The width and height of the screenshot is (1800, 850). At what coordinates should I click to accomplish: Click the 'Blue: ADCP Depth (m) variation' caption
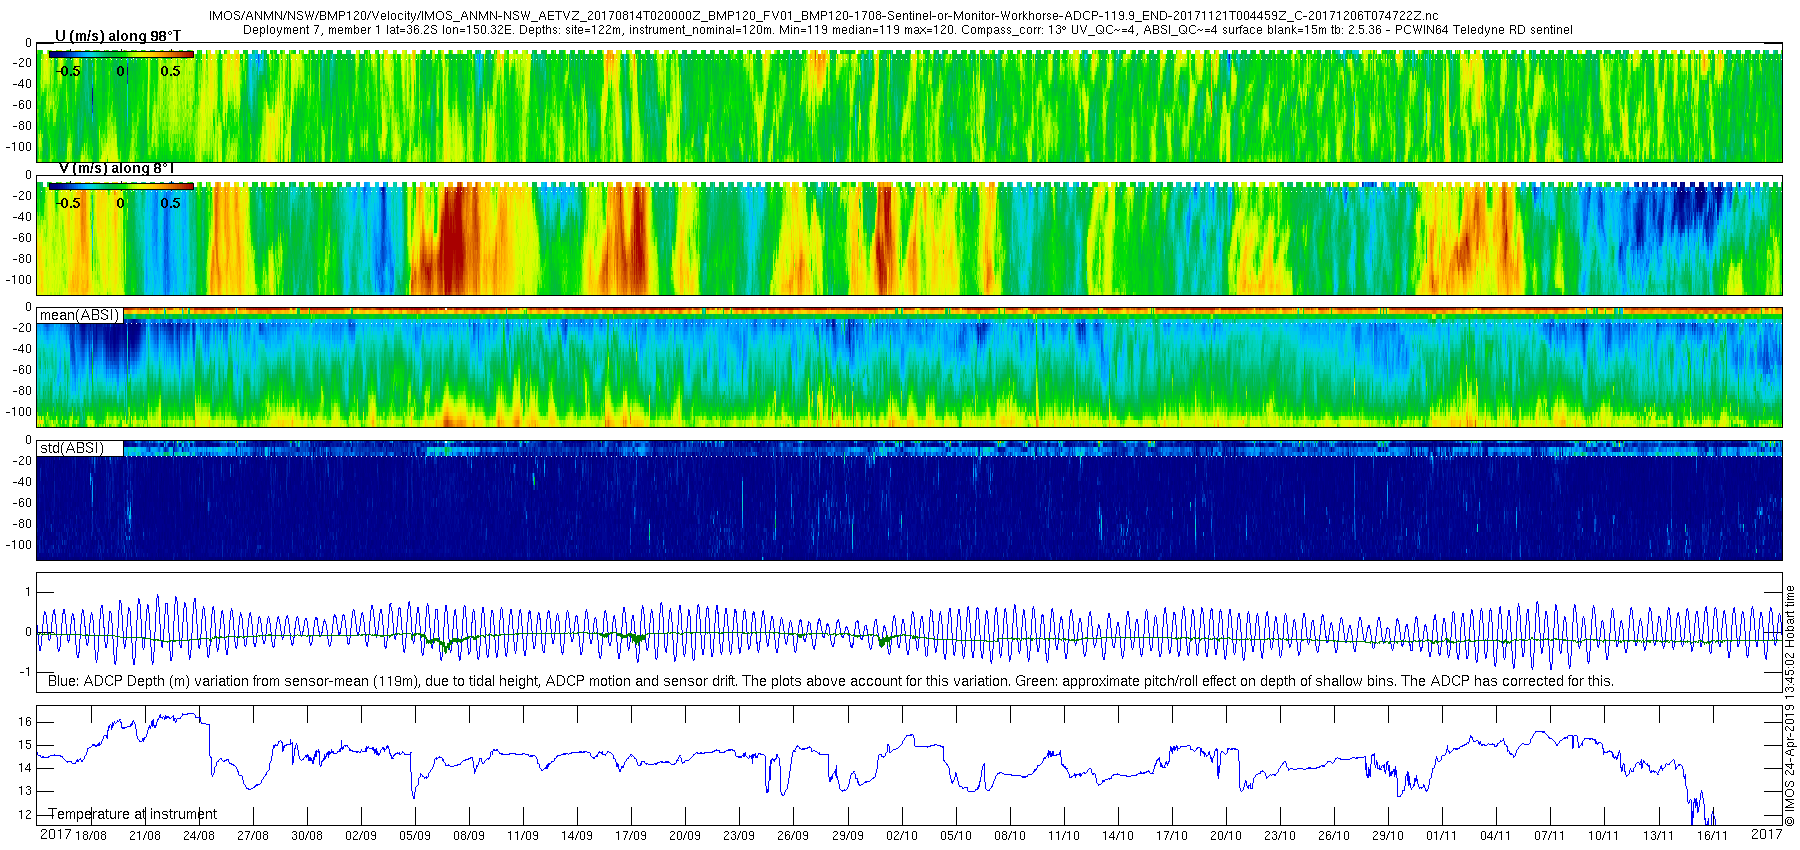click(x=831, y=681)
